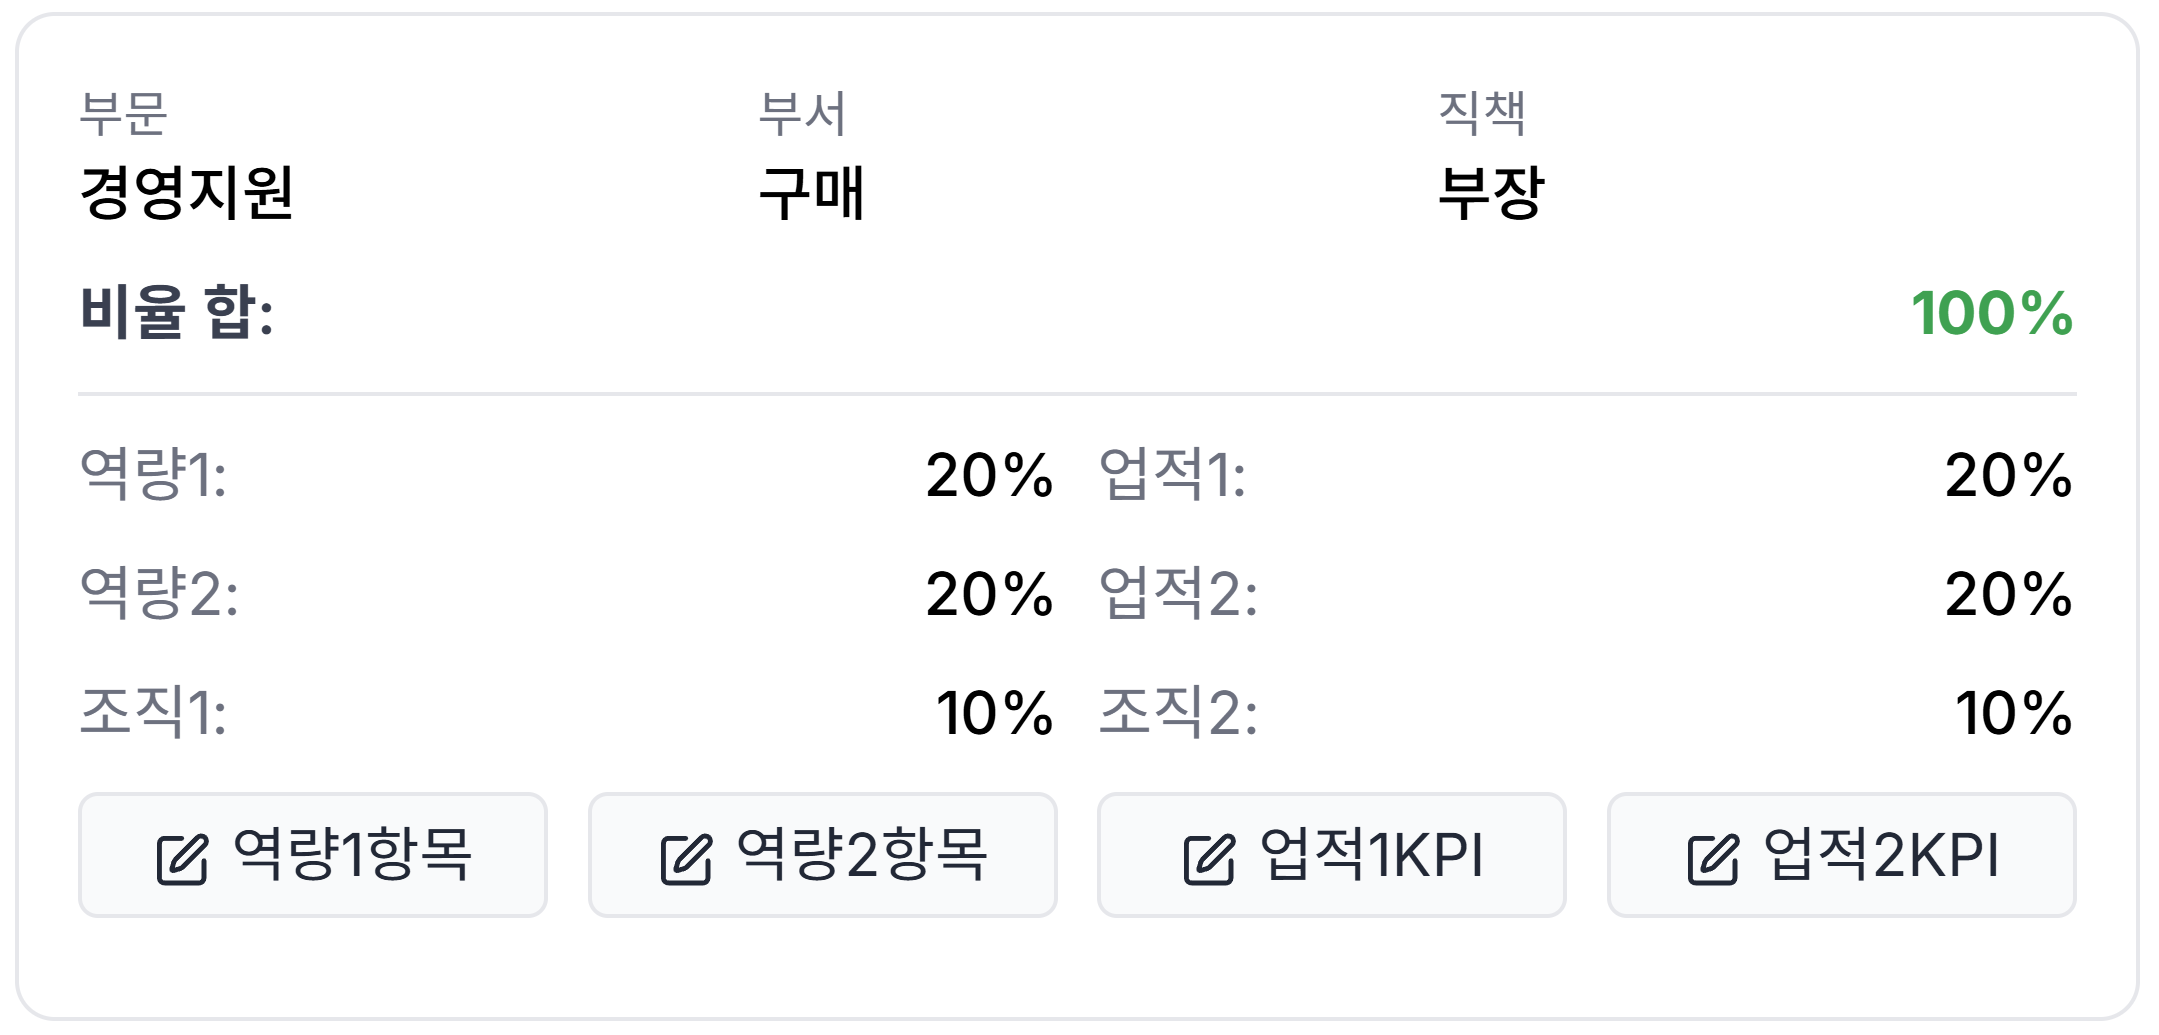
Task: Click the 업적1 percentage value
Action: point(2008,474)
